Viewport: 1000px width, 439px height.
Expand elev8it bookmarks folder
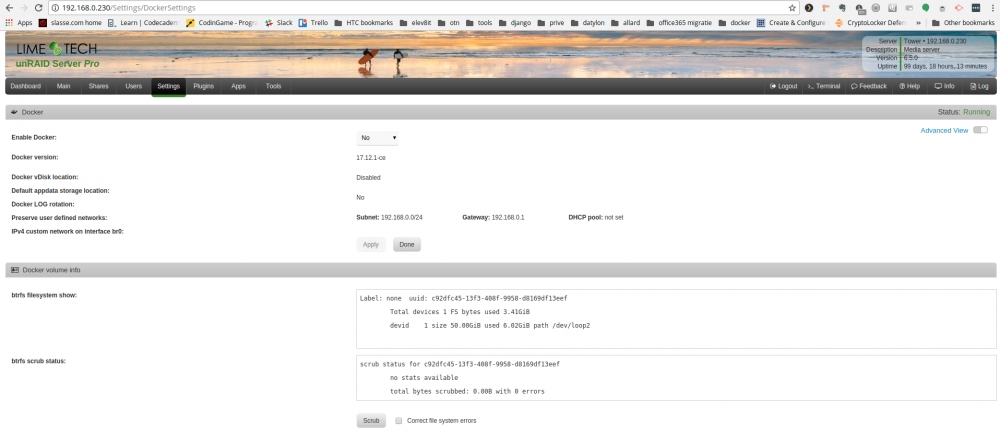tap(415, 22)
